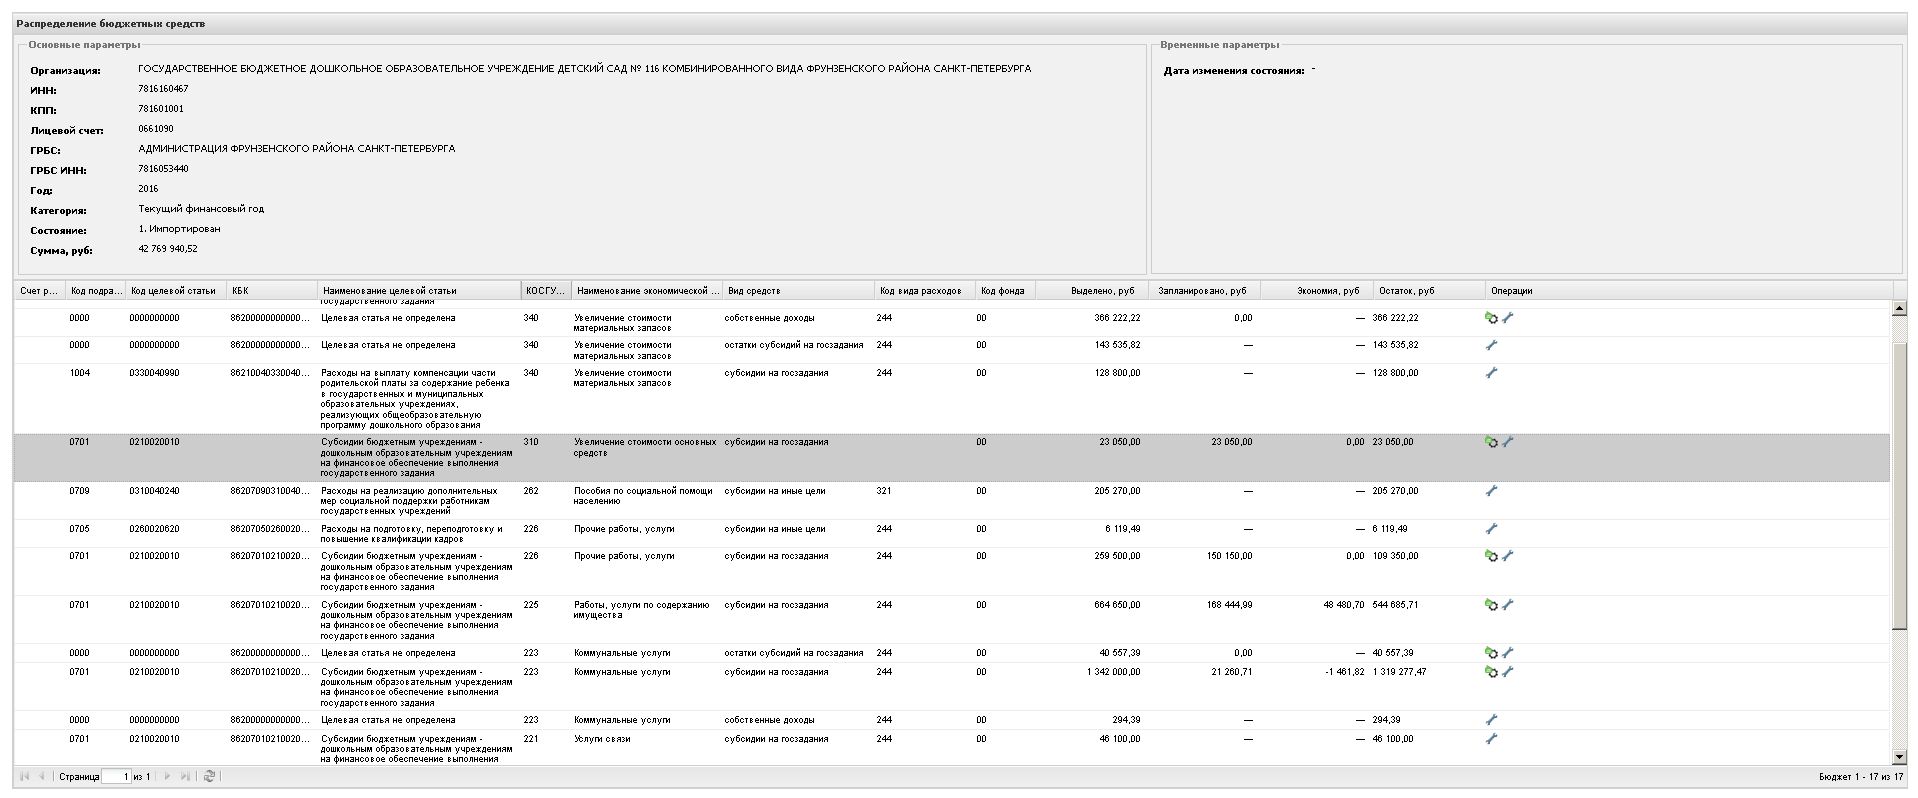Click the Увеличение стоимости основных средств cell
The height and width of the screenshot is (798, 1918).
tap(645, 447)
